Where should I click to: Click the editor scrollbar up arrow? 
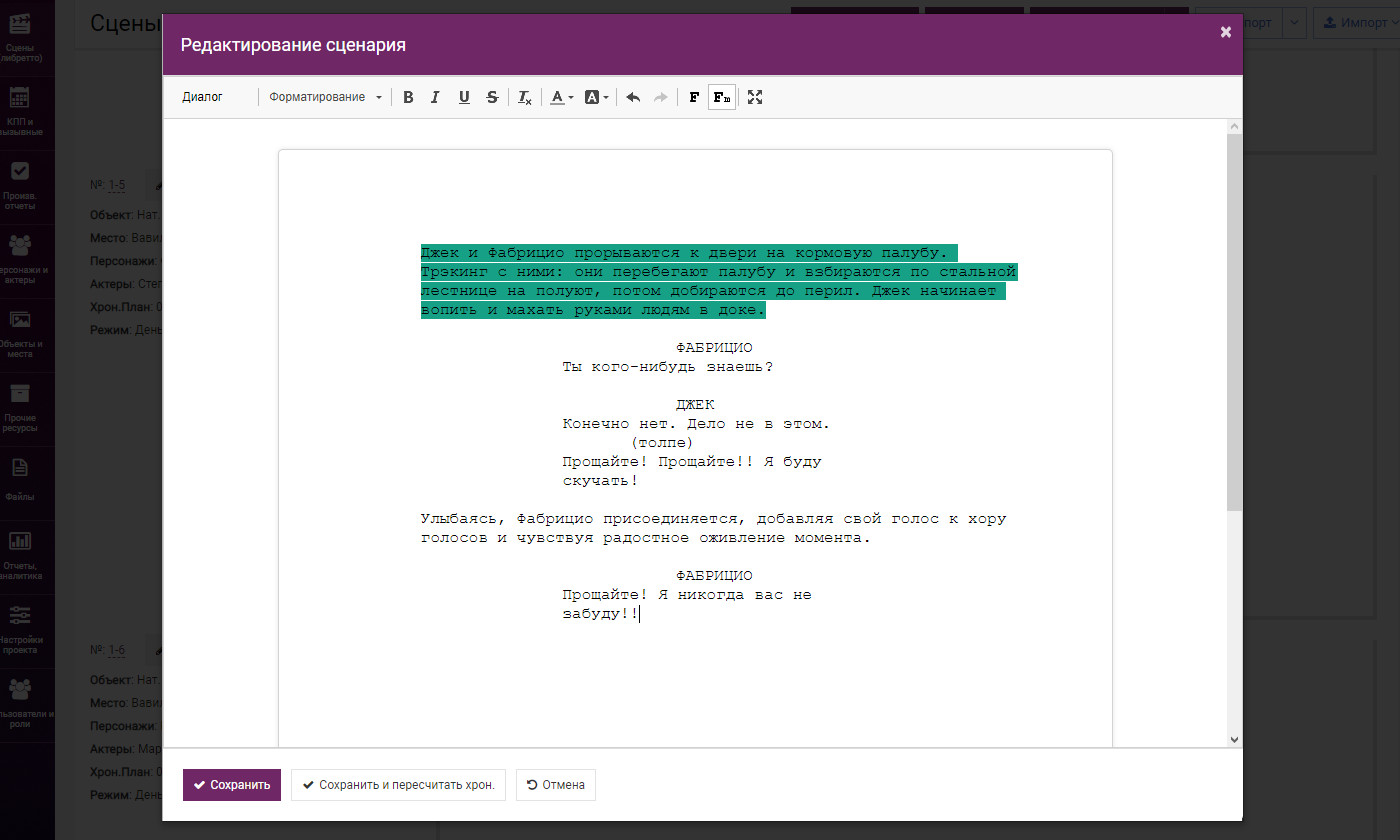[x=1234, y=126]
